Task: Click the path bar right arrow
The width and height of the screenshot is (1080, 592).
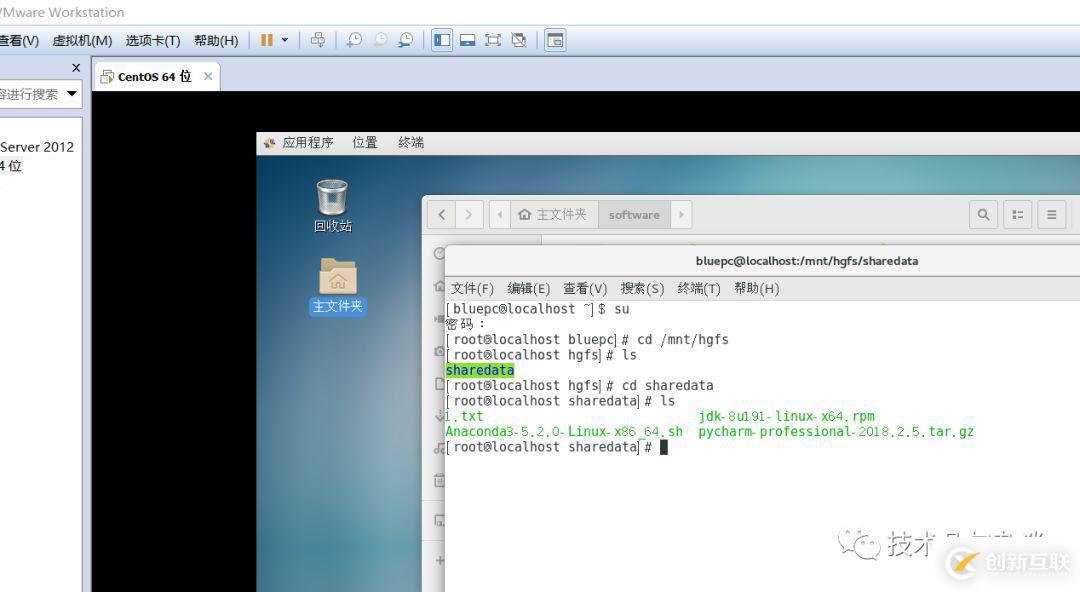Action: coord(681,214)
